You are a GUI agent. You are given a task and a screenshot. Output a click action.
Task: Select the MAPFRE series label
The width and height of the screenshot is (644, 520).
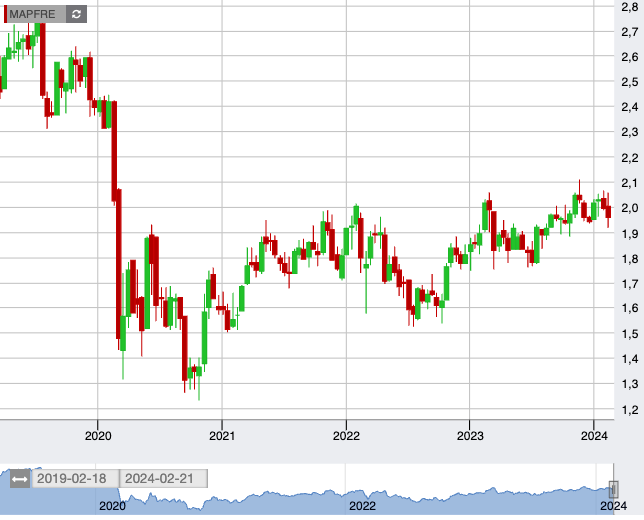click(32, 14)
